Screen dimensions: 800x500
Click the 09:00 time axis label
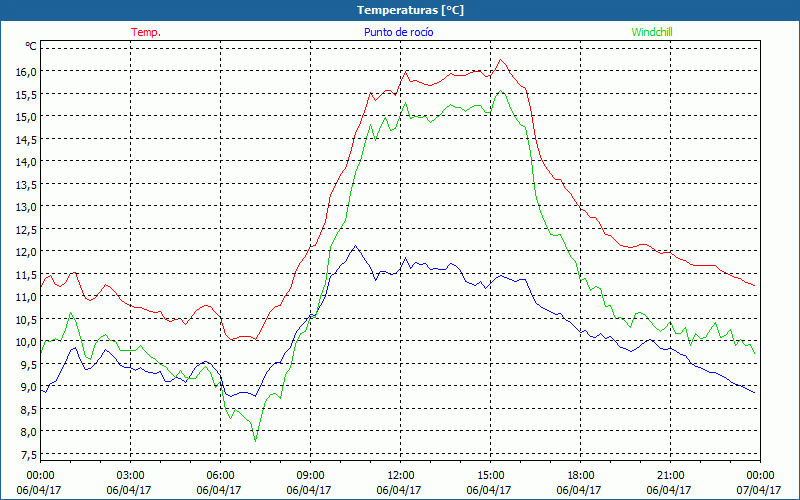pos(310,475)
